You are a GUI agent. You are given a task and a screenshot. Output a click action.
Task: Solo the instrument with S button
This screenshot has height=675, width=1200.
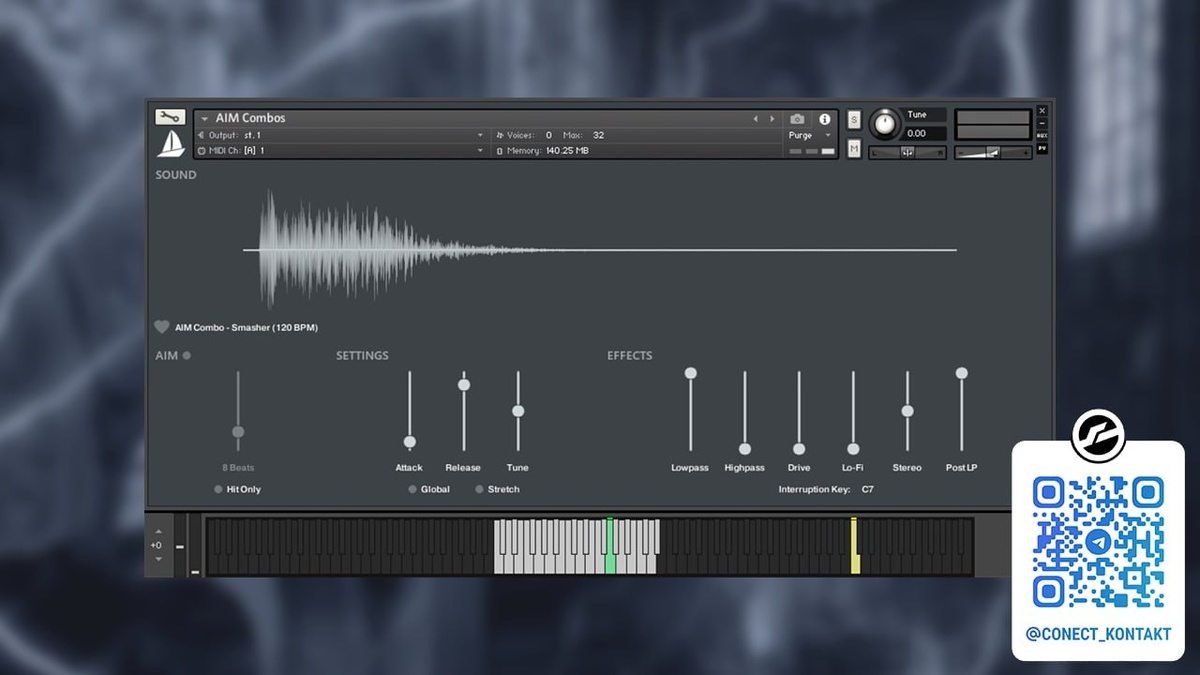pyautogui.click(x=854, y=120)
